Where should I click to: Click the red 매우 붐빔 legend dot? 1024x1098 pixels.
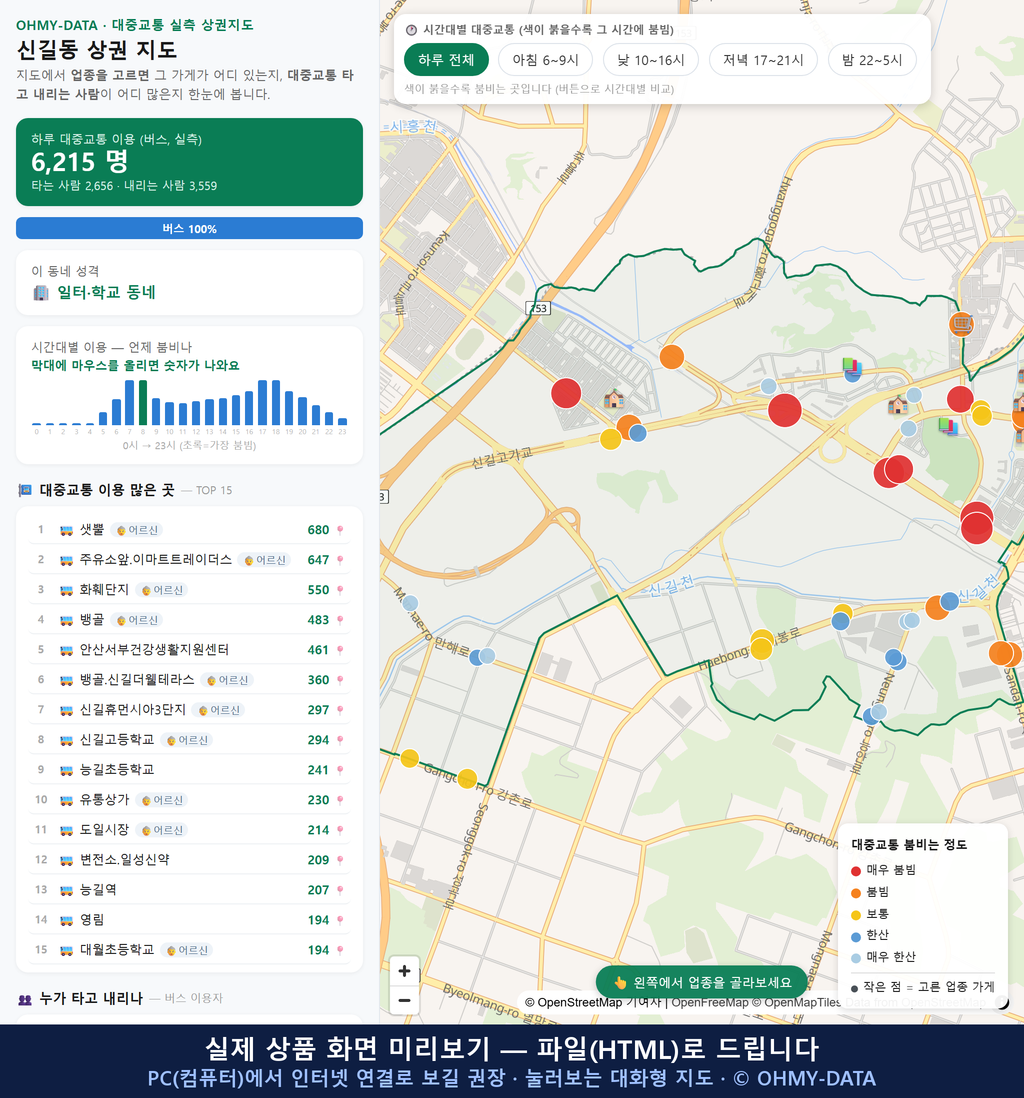point(856,870)
